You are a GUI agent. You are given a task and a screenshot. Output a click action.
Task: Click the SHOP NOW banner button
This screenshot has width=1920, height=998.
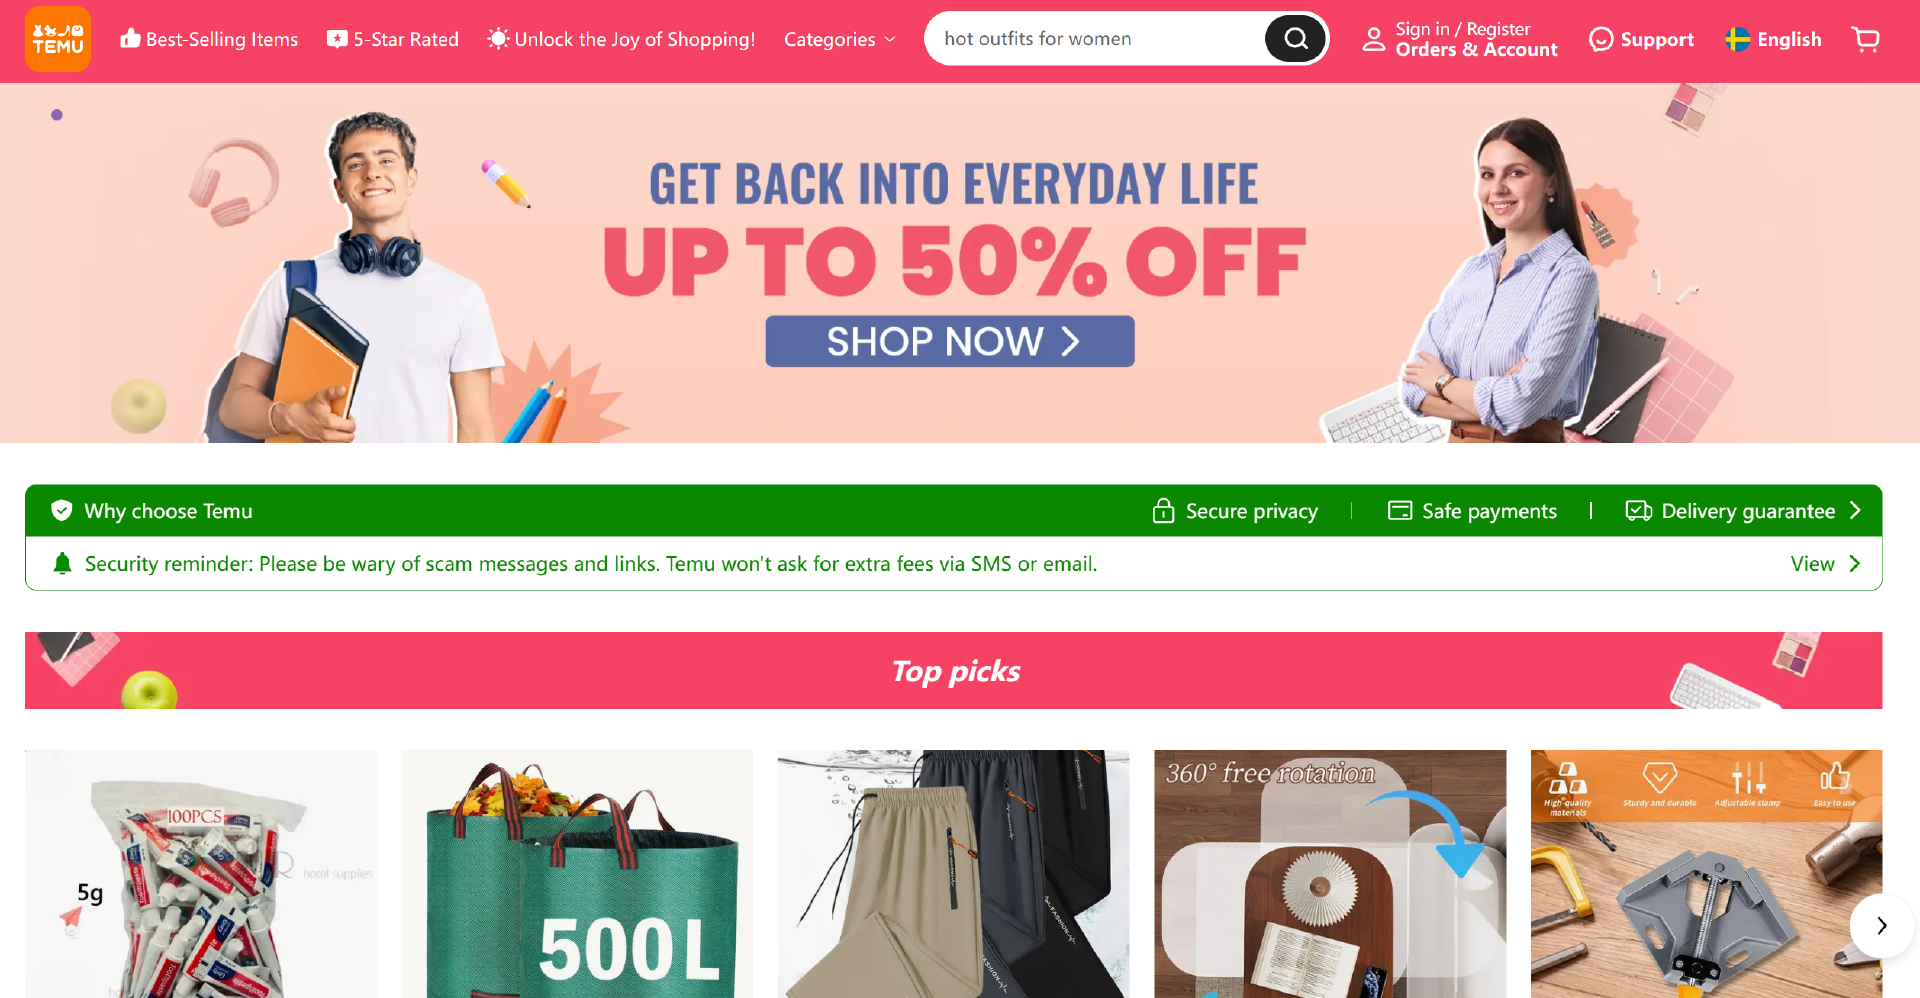point(950,341)
